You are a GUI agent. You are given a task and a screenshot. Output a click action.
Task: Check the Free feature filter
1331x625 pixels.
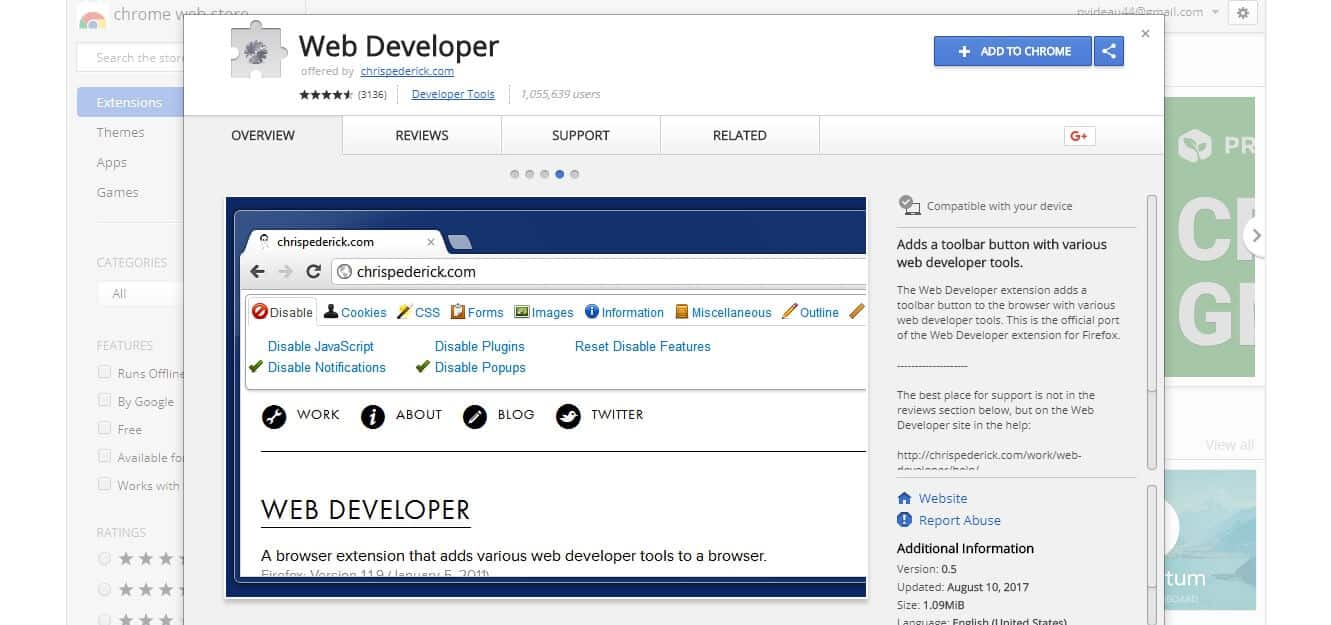pos(104,428)
